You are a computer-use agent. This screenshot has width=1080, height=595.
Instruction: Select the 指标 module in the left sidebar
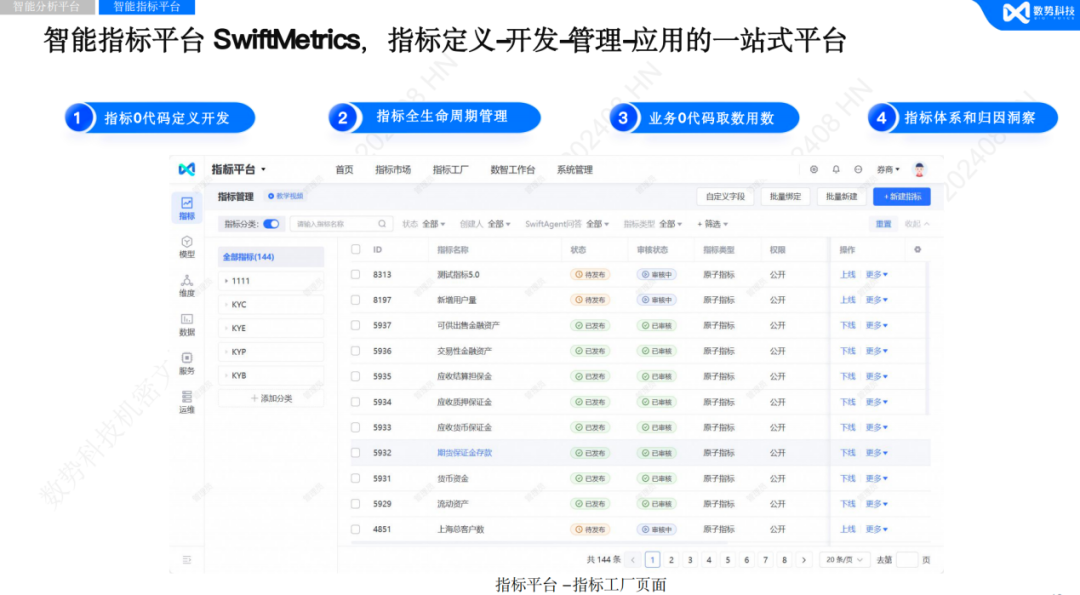point(185,208)
